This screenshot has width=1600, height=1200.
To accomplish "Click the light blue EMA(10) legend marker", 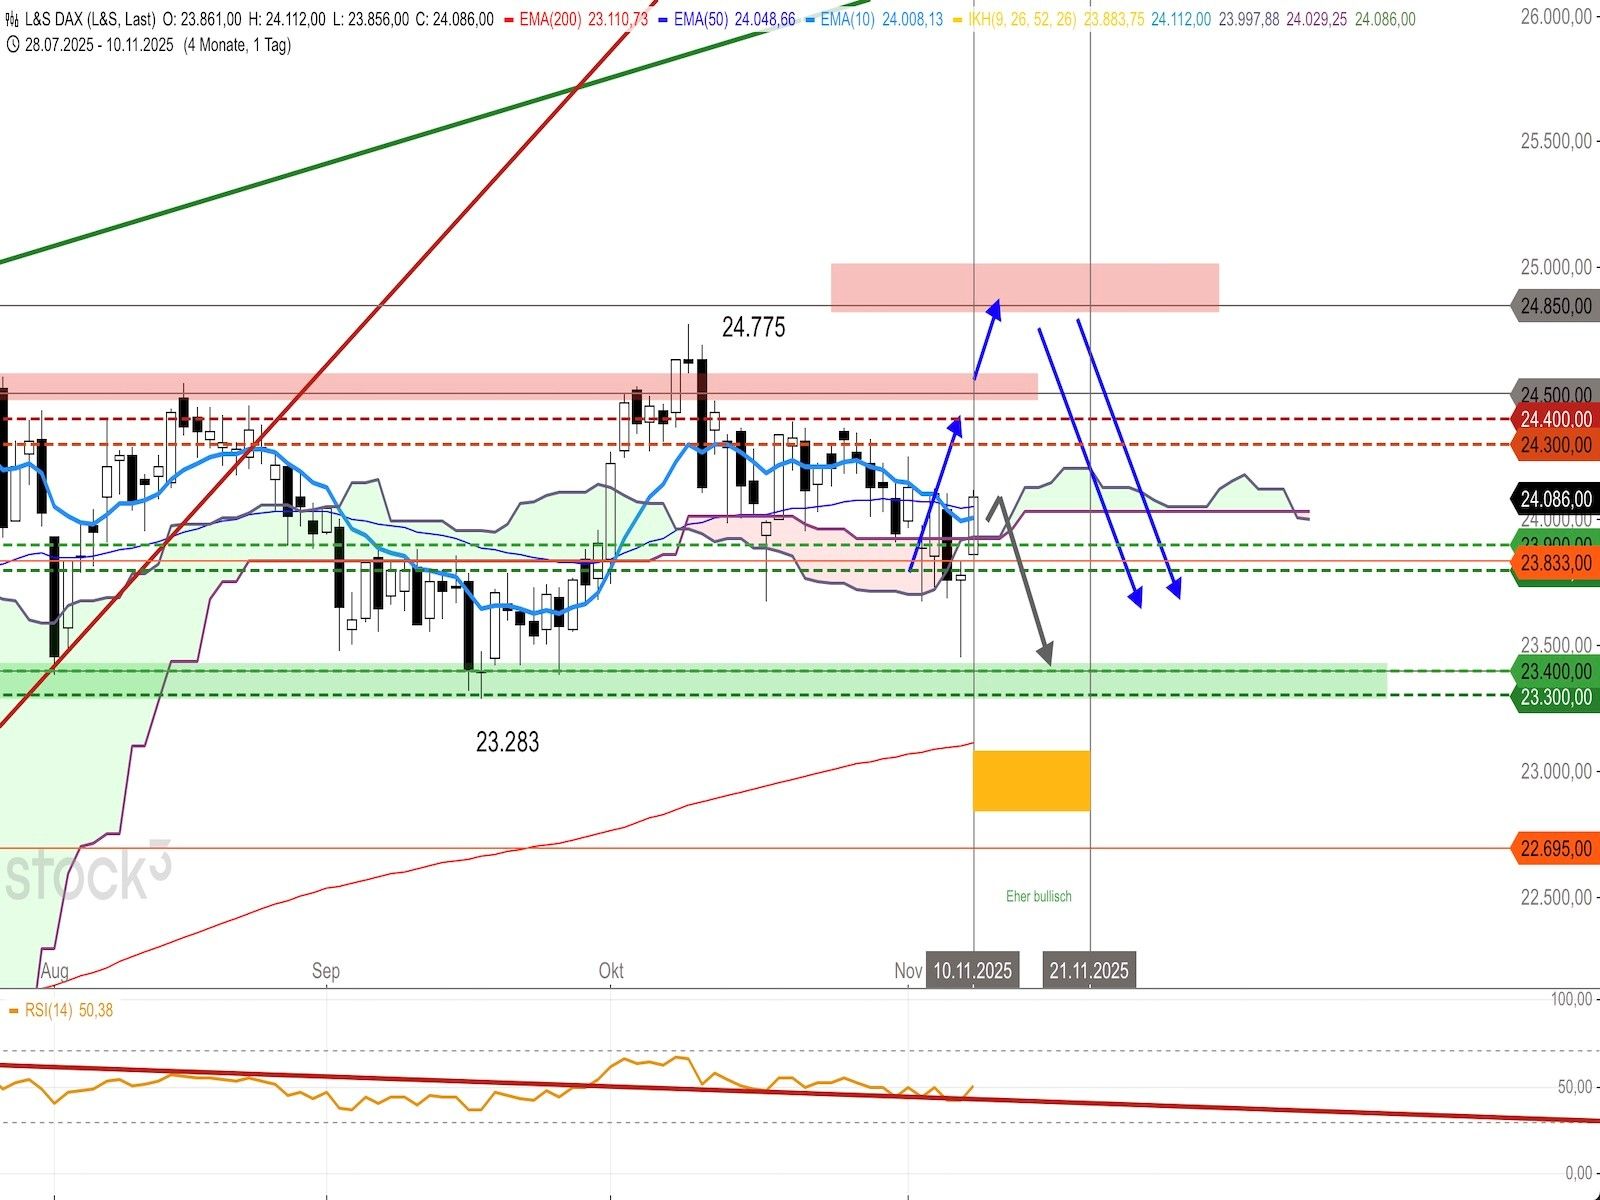I will pos(808,19).
